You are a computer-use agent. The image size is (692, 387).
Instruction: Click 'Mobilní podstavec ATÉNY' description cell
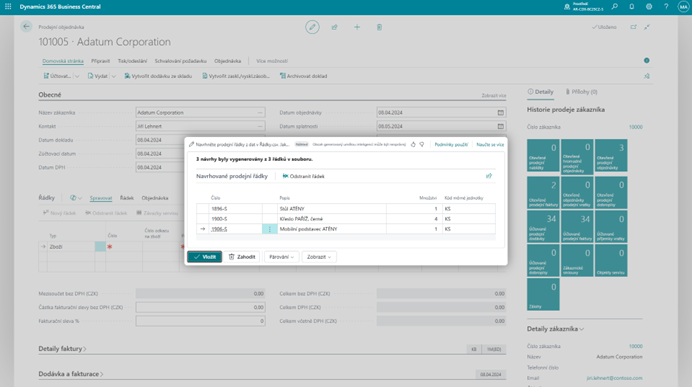pyautogui.click(x=332, y=229)
